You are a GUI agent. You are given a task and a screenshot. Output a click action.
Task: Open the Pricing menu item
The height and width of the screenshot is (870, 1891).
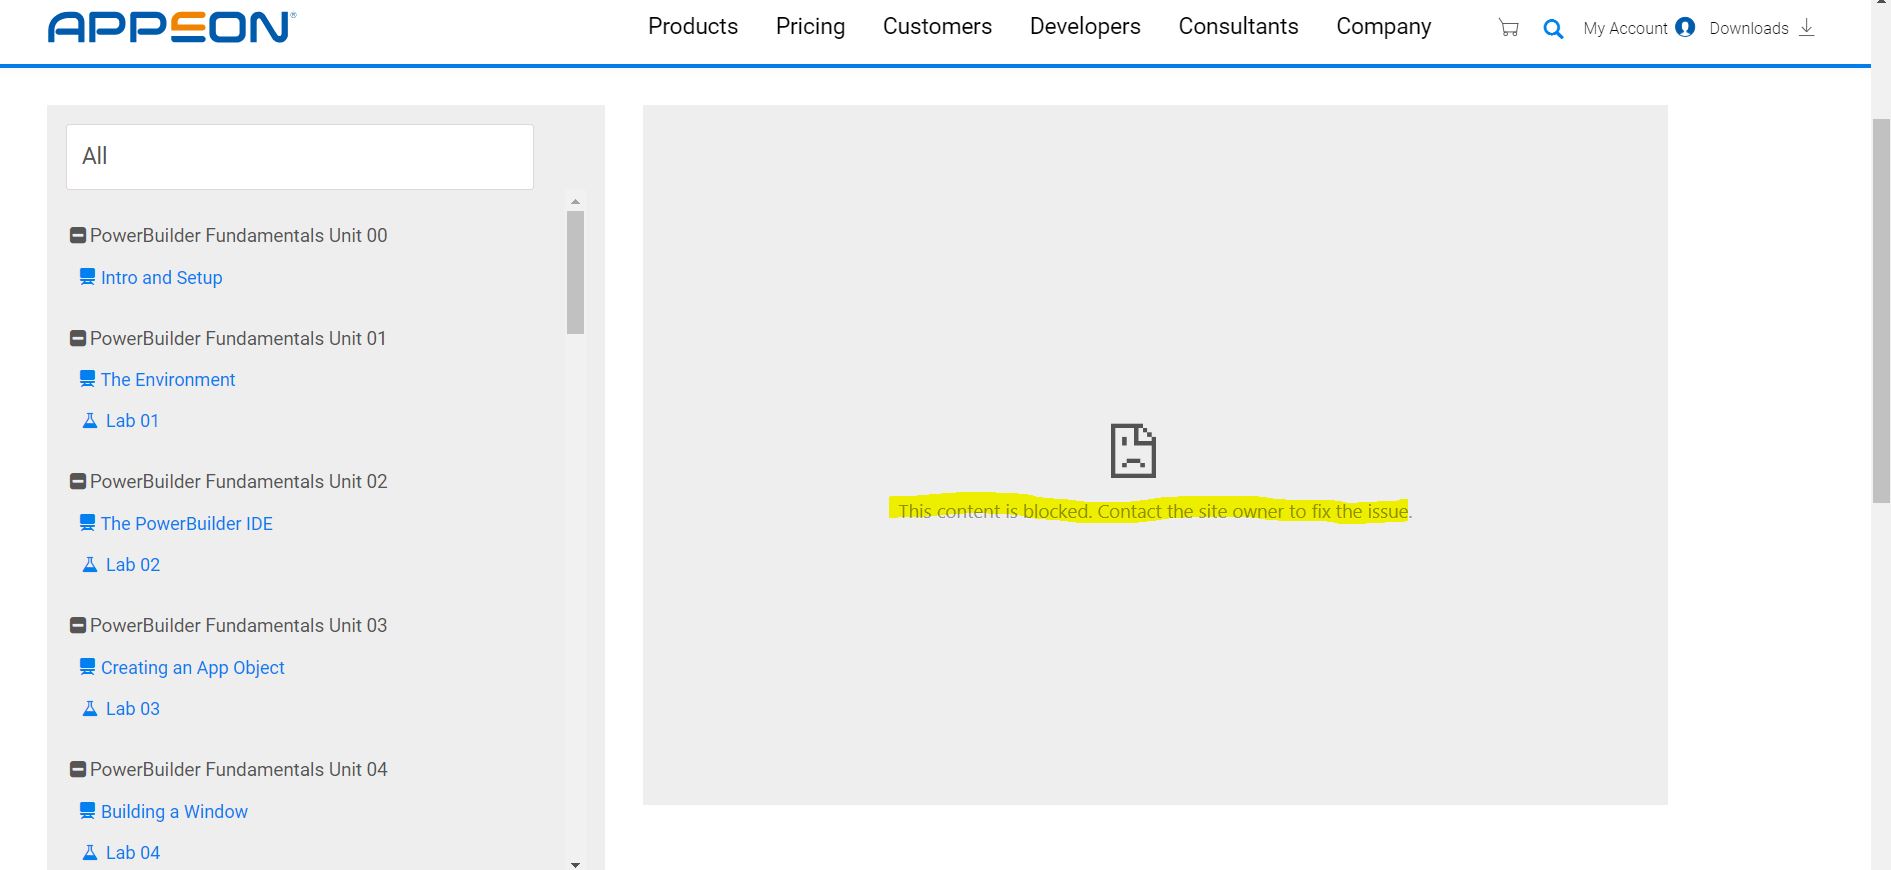(x=810, y=27)
